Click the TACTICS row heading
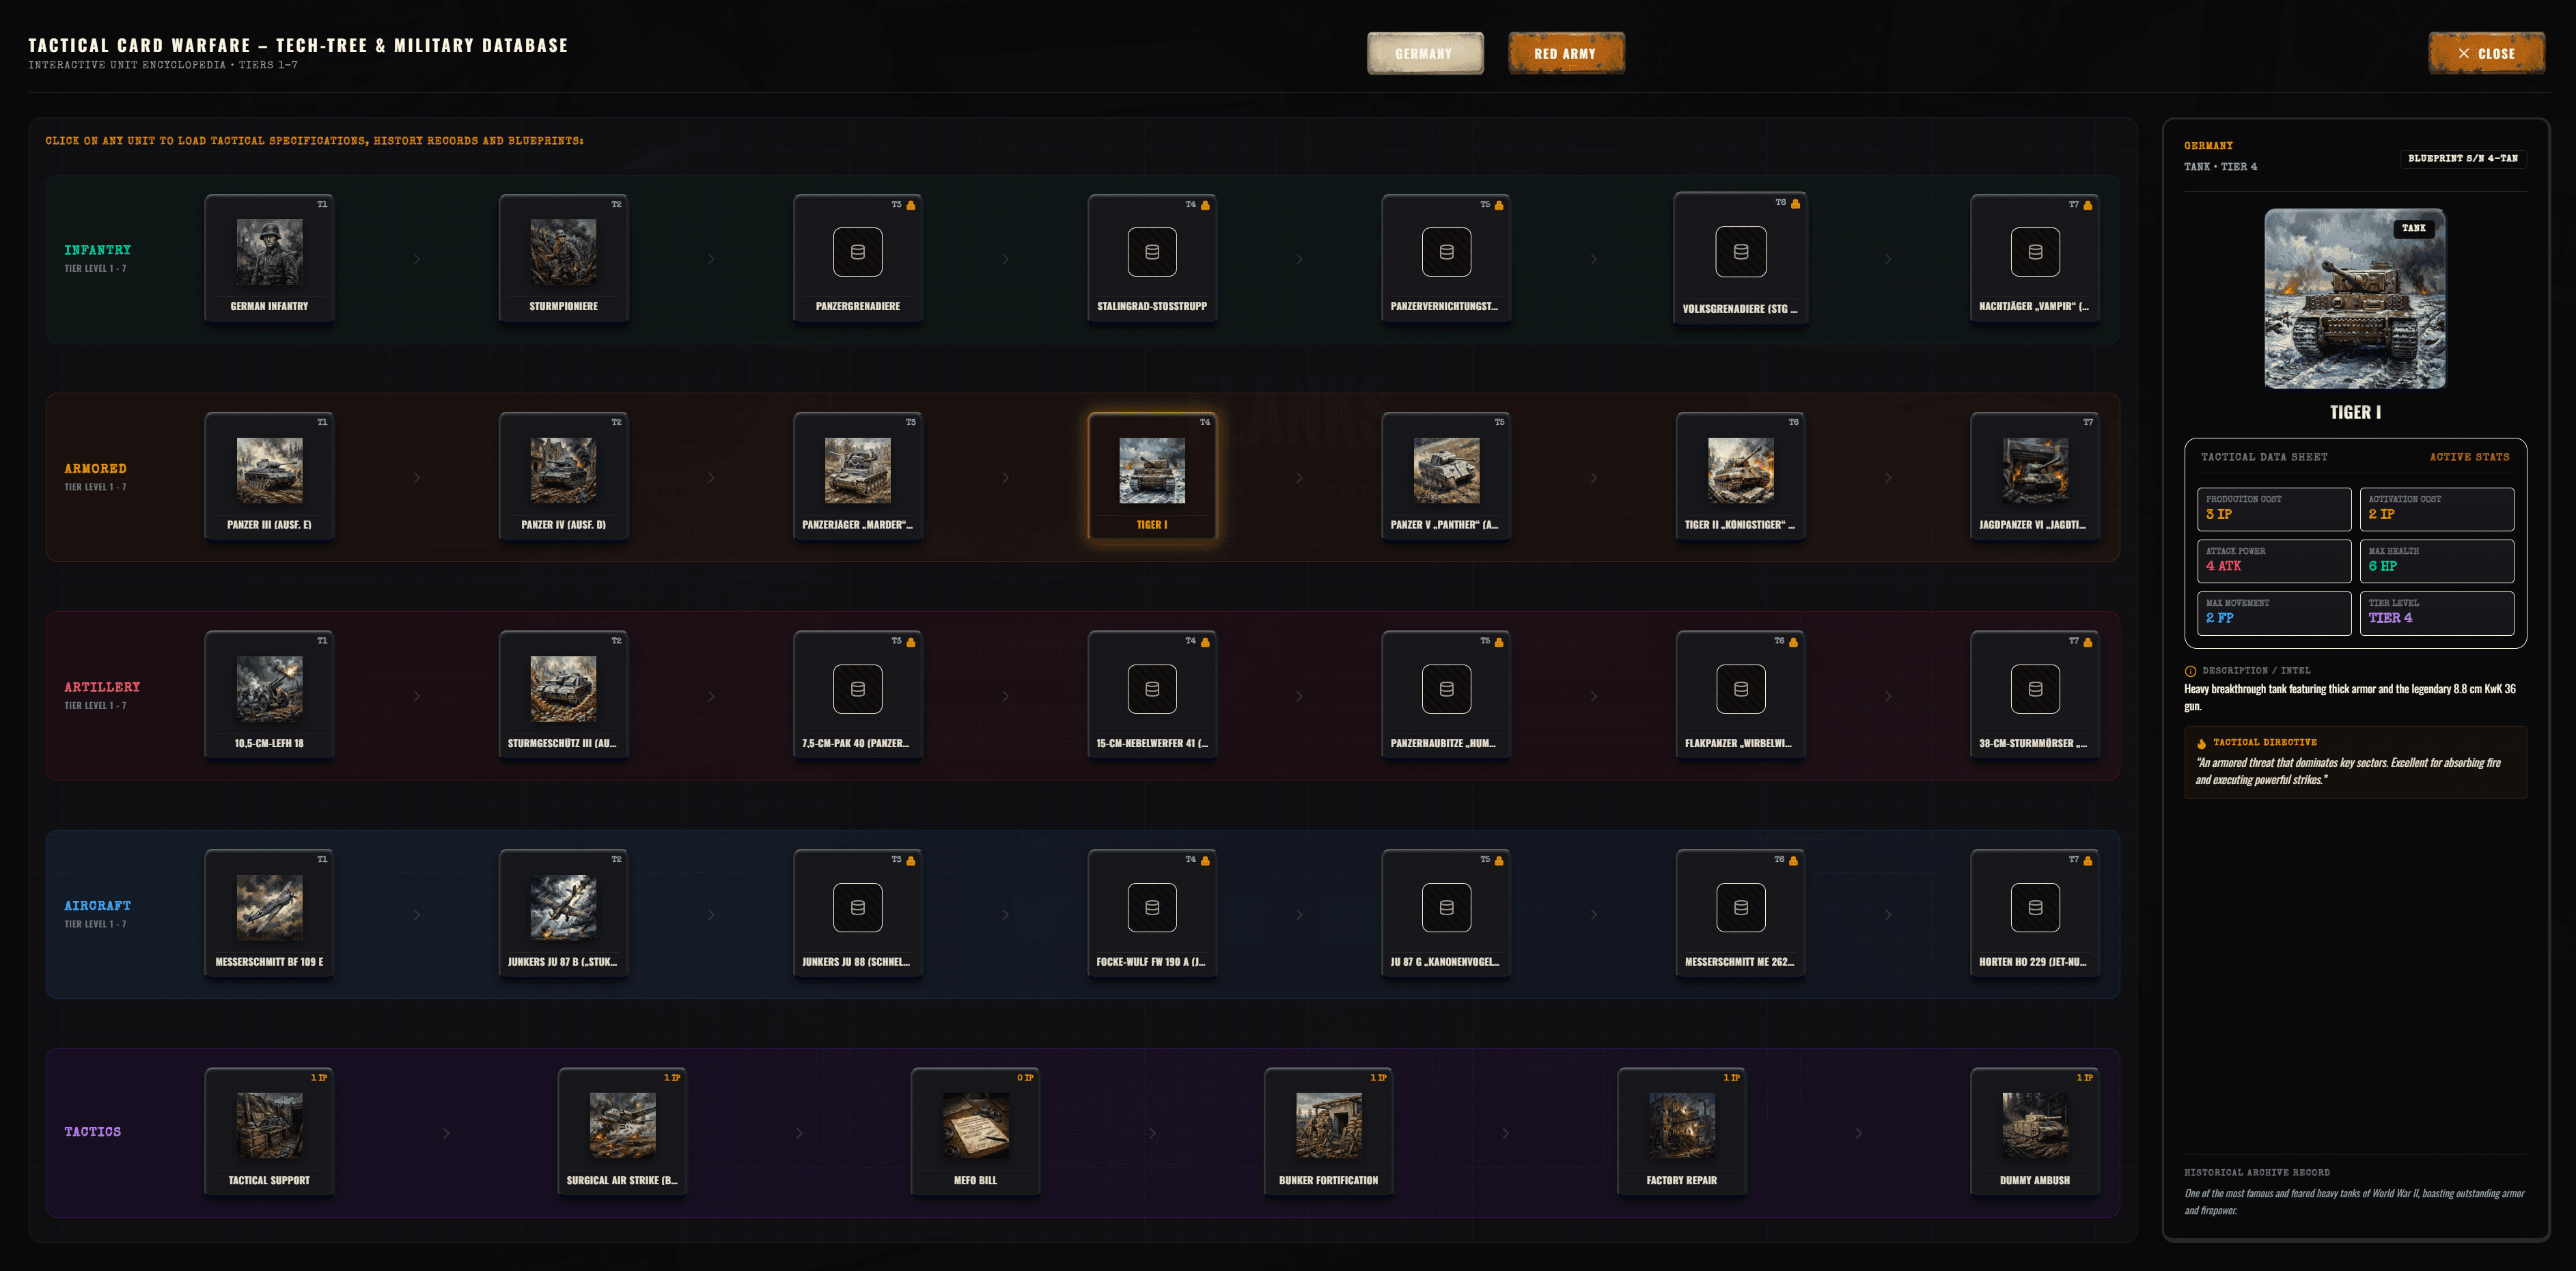The width and height of the screenshot is (2576, 1271). (92, 1131)
